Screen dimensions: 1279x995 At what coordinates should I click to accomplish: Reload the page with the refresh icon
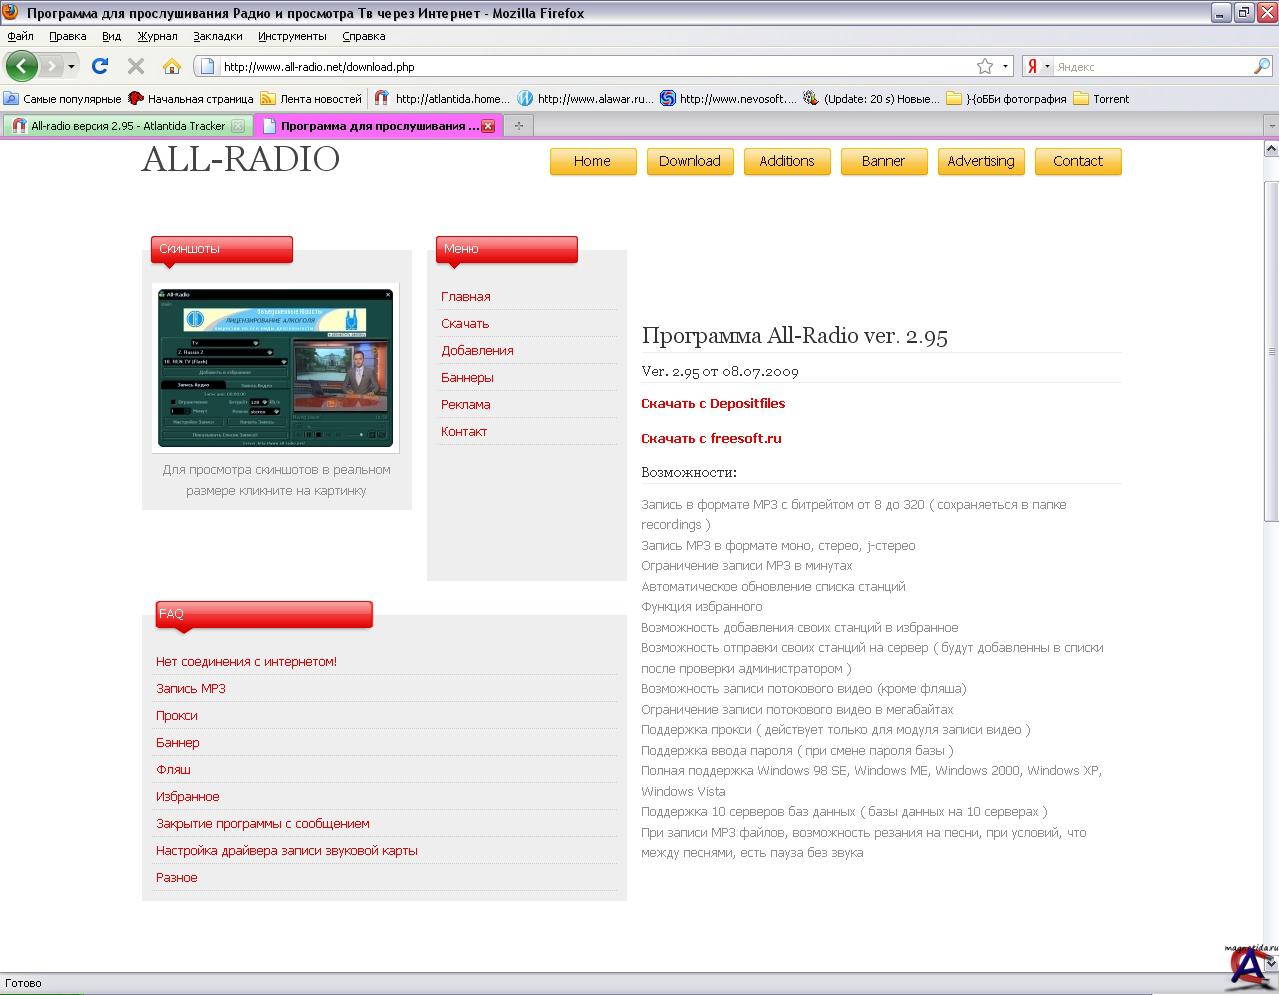99,67
